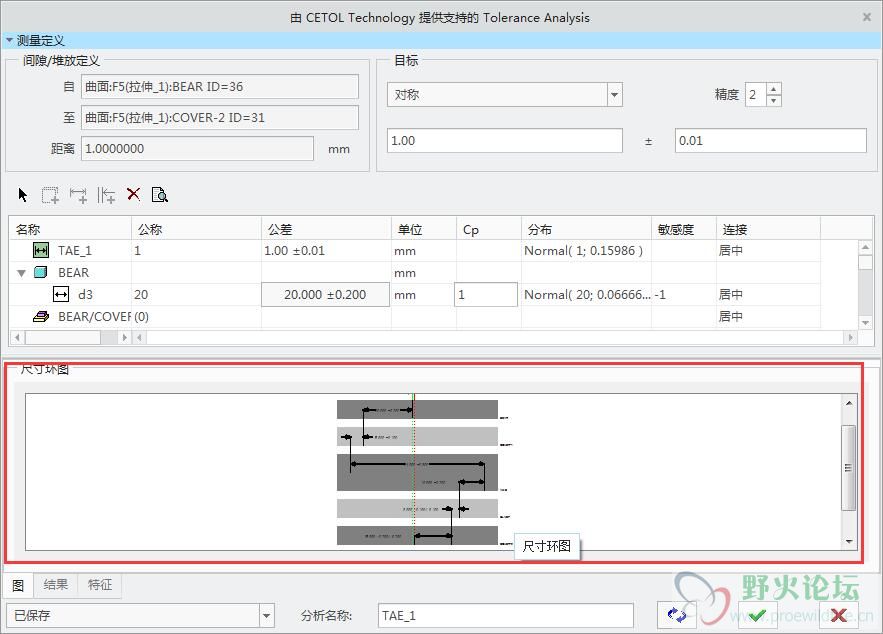Screen dimensions: 883x634
Task: Click the 公称 column header
Action: coord(196,229)
